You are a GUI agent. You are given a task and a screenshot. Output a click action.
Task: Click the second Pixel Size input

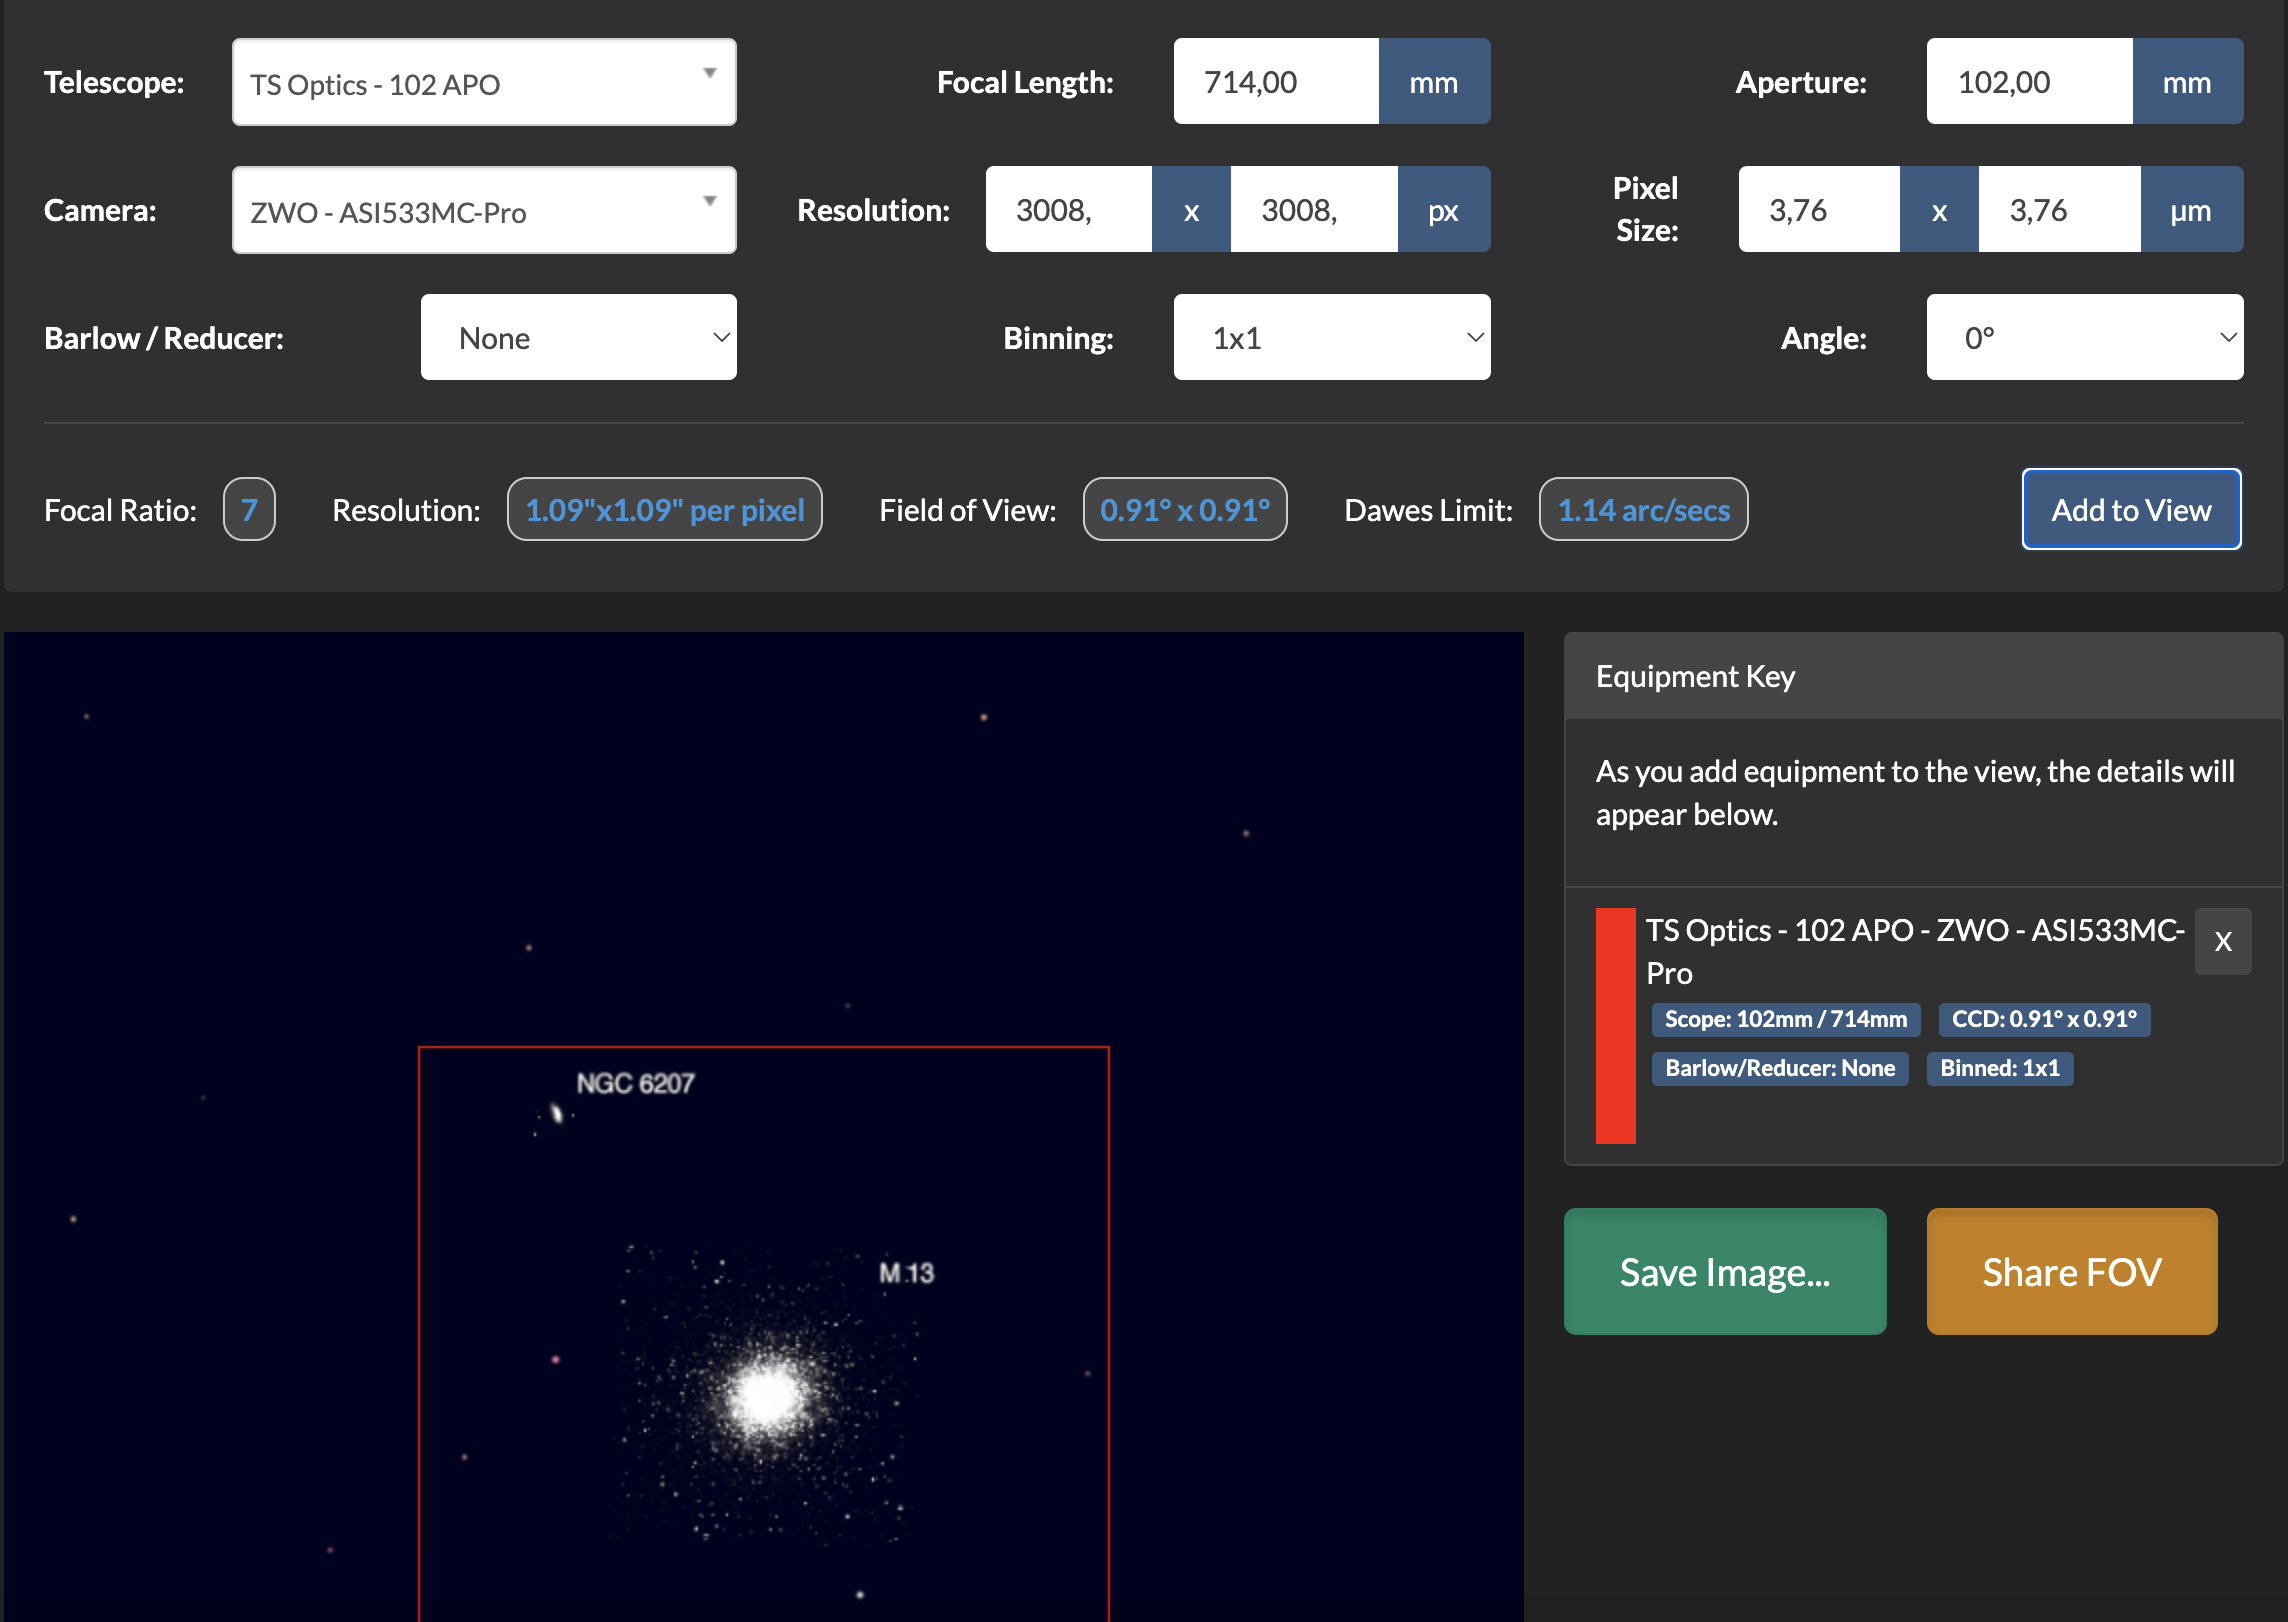coord(2059,210)
